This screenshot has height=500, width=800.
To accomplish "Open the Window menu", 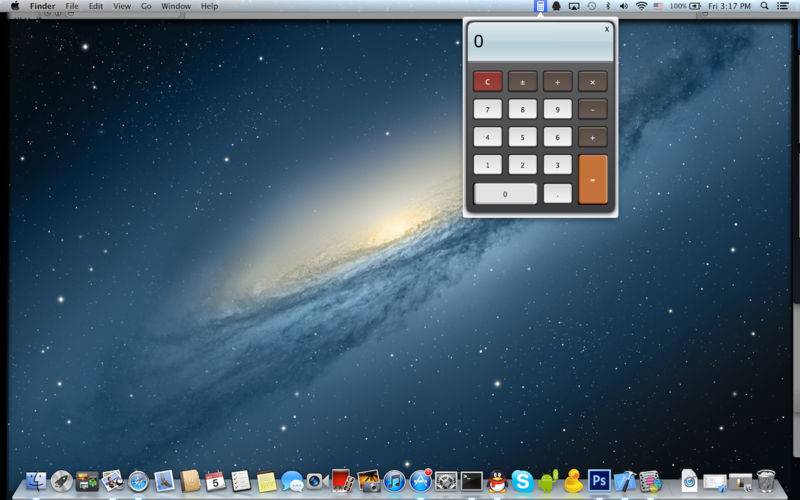I will click(x=176, y=6).
